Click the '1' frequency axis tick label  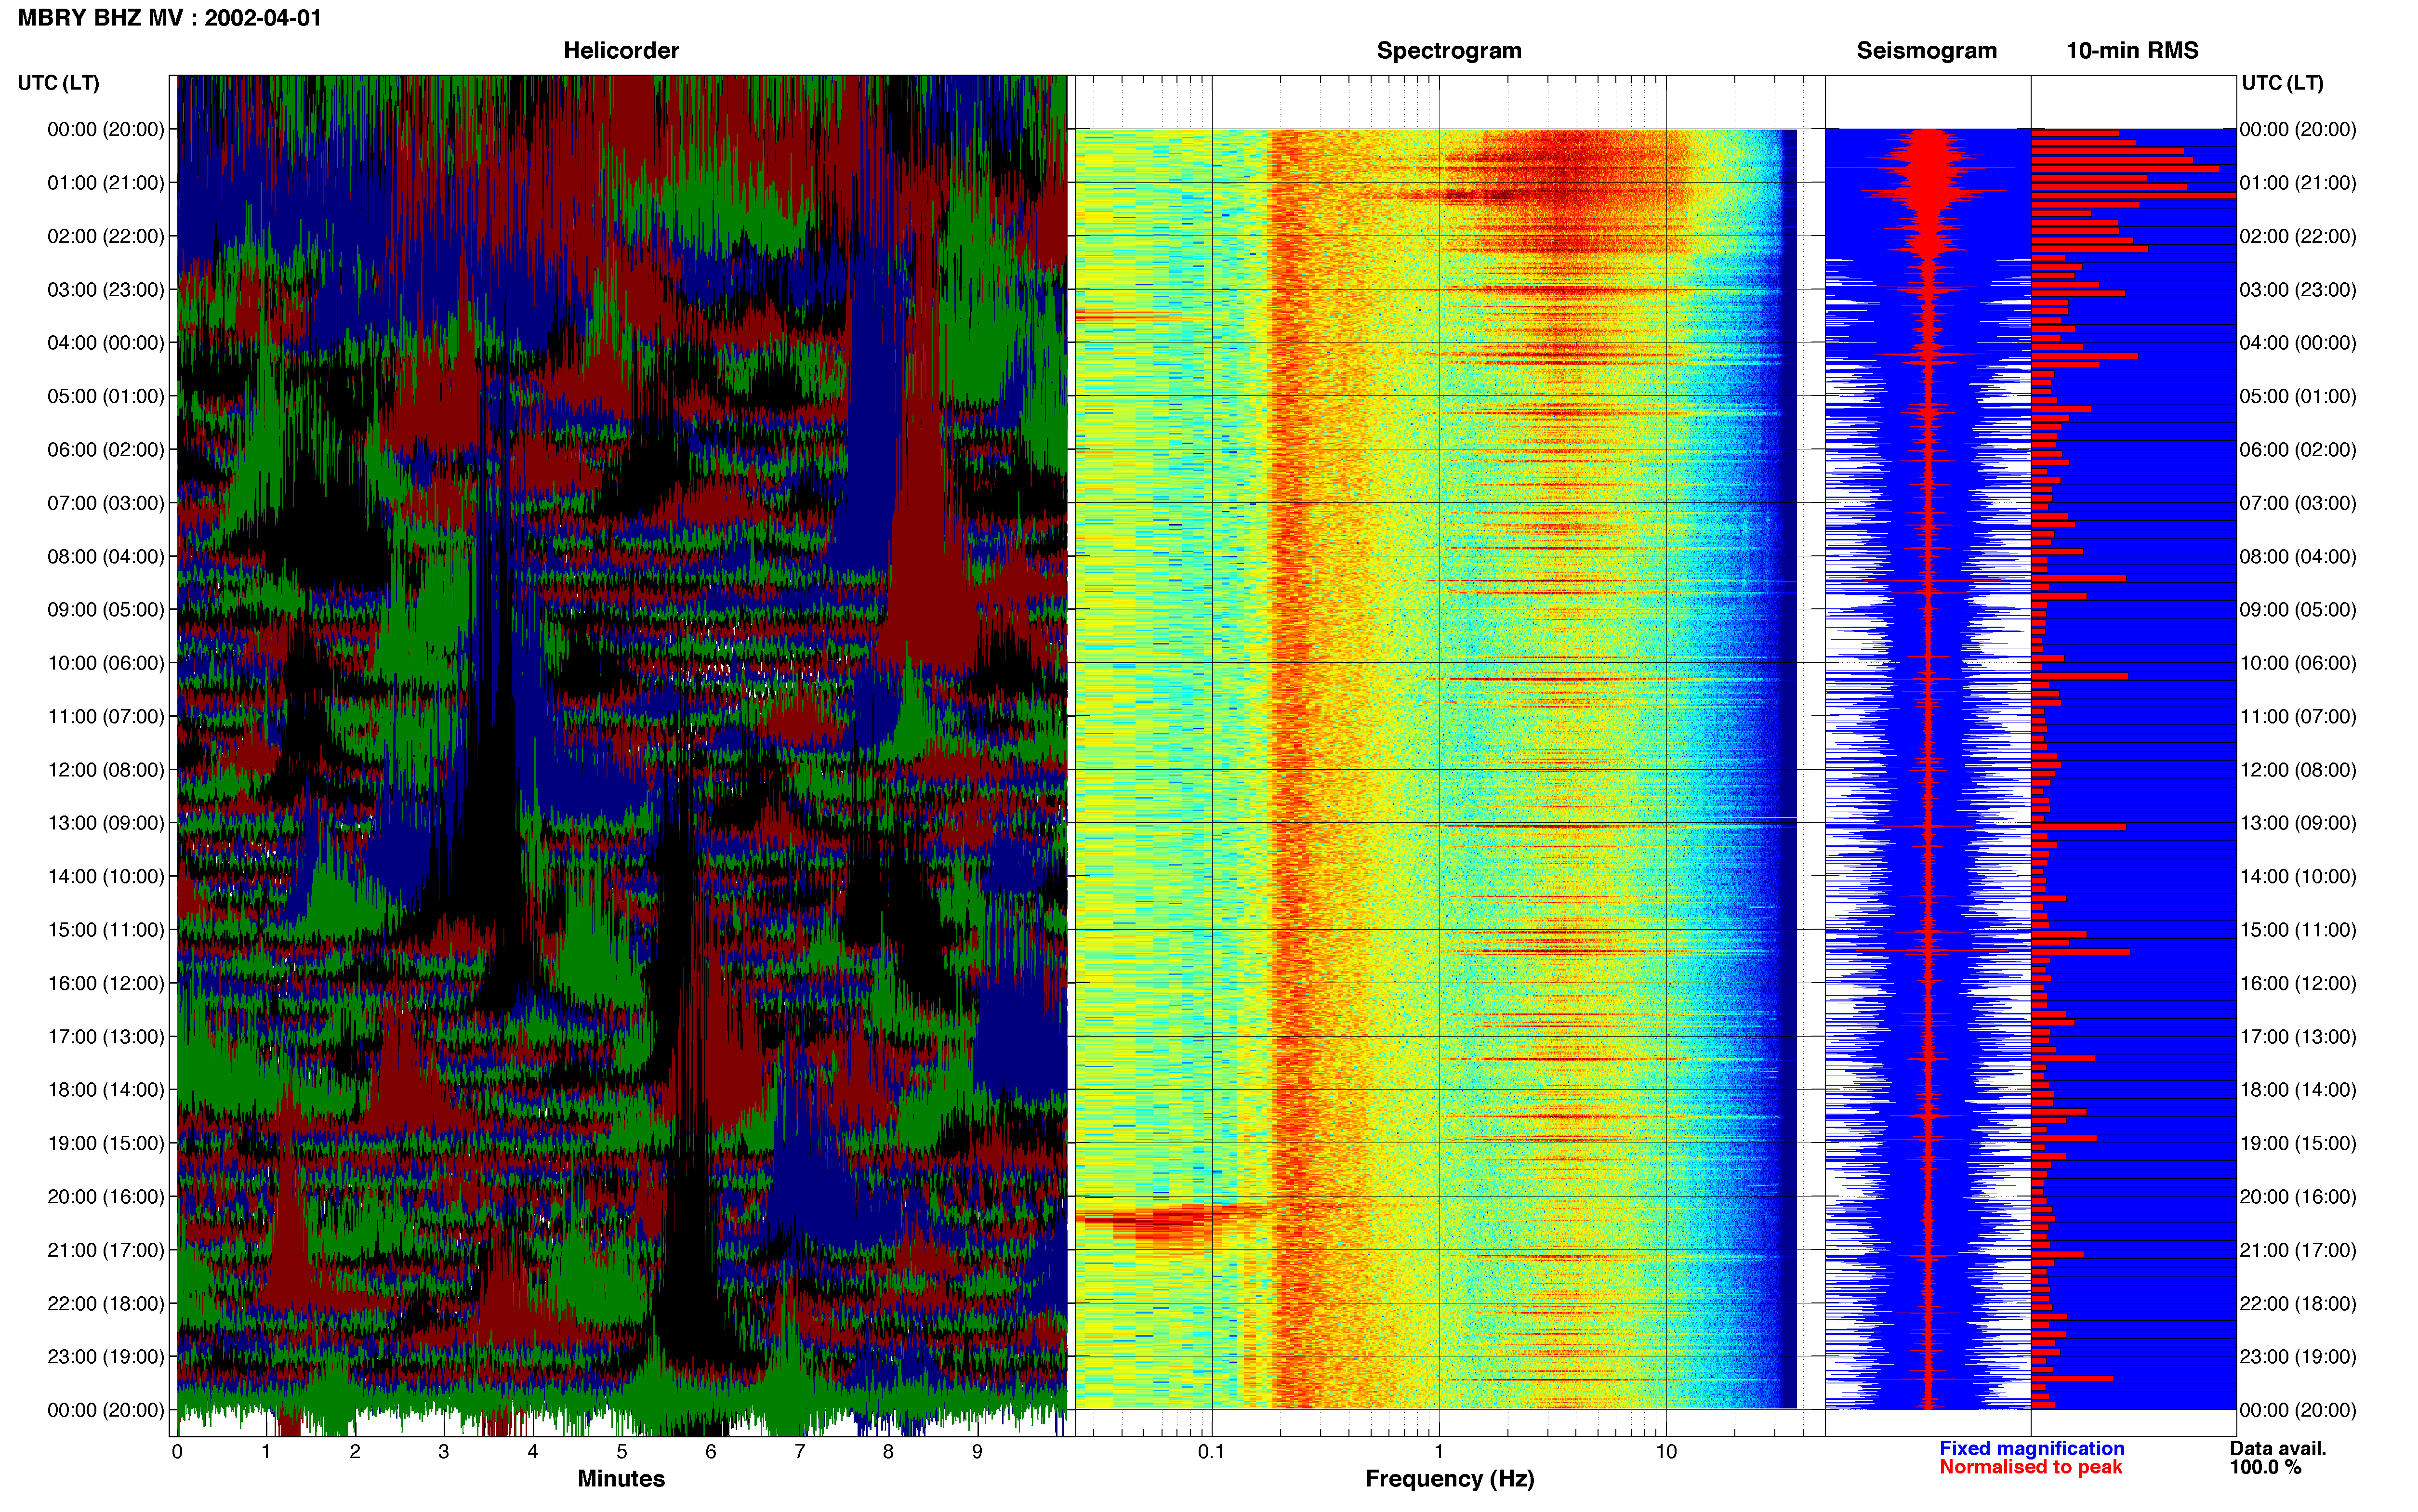click(x=1439, y=1452)
